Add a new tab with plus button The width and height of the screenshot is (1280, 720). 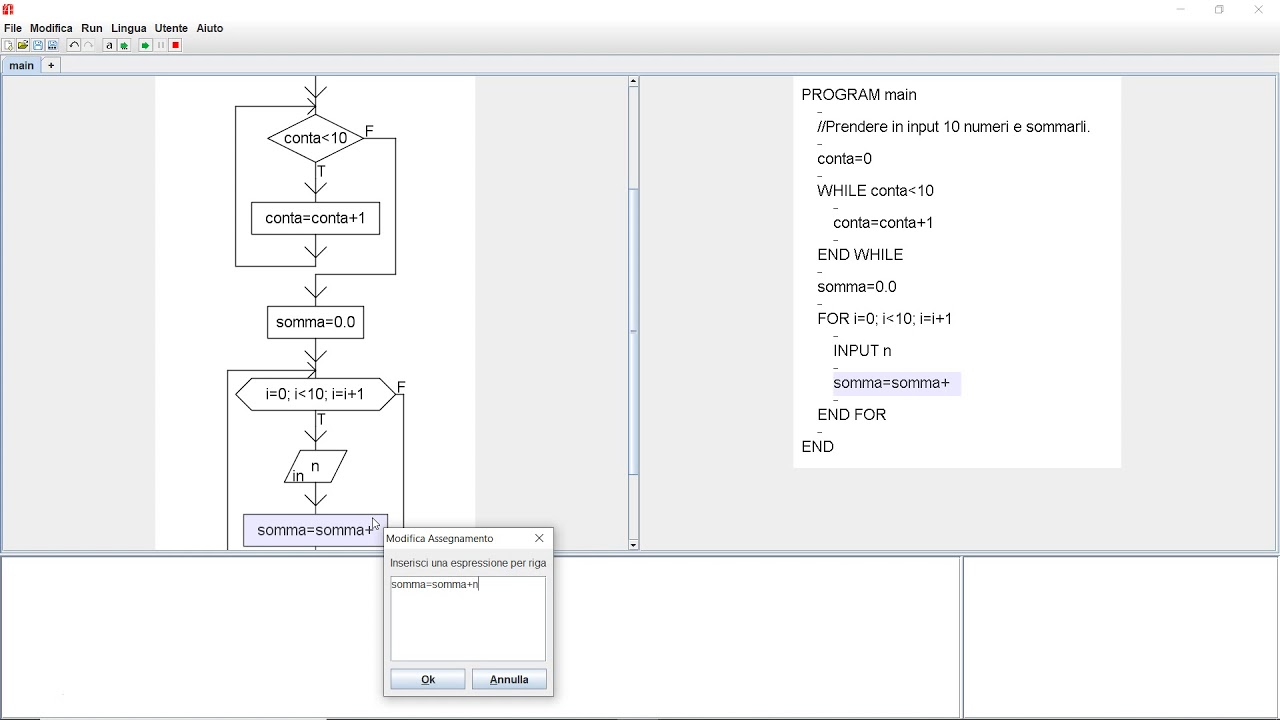tap(51, 65)
